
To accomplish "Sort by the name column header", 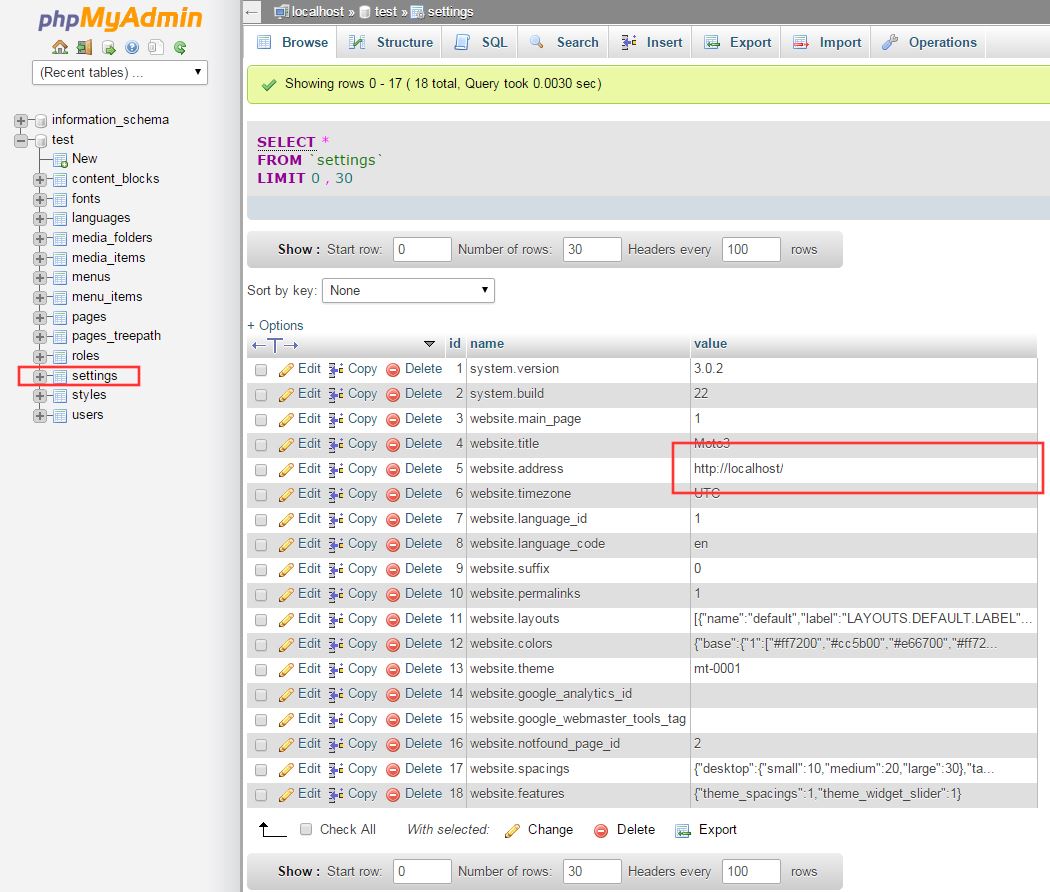I will point(487,344).
